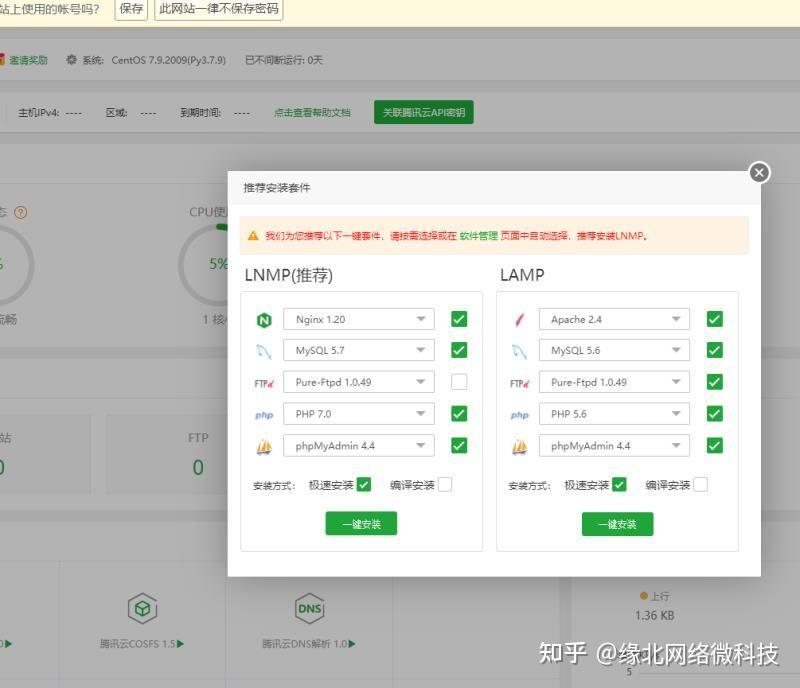Uncheck PHP 5.6 checkbox in LAMP
The image size is (800, 688).
[715, 413]
